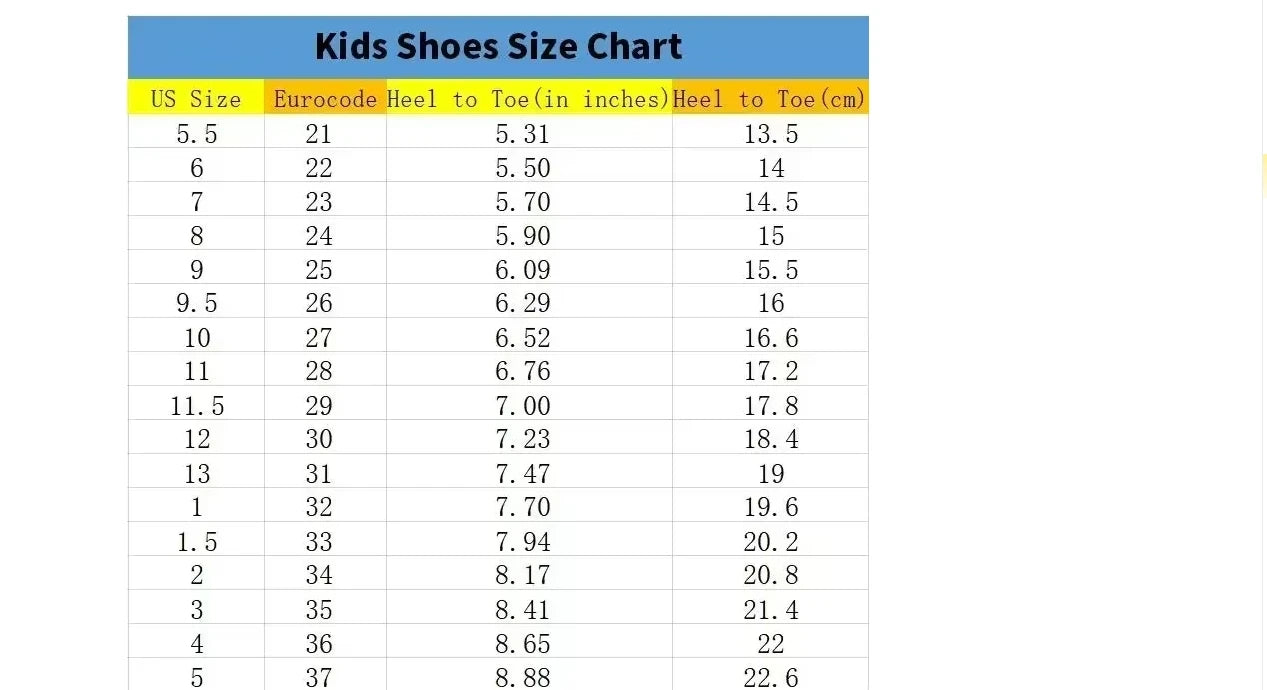Click the 15 cm cell

pyautogui.click(x=771, y=236)
